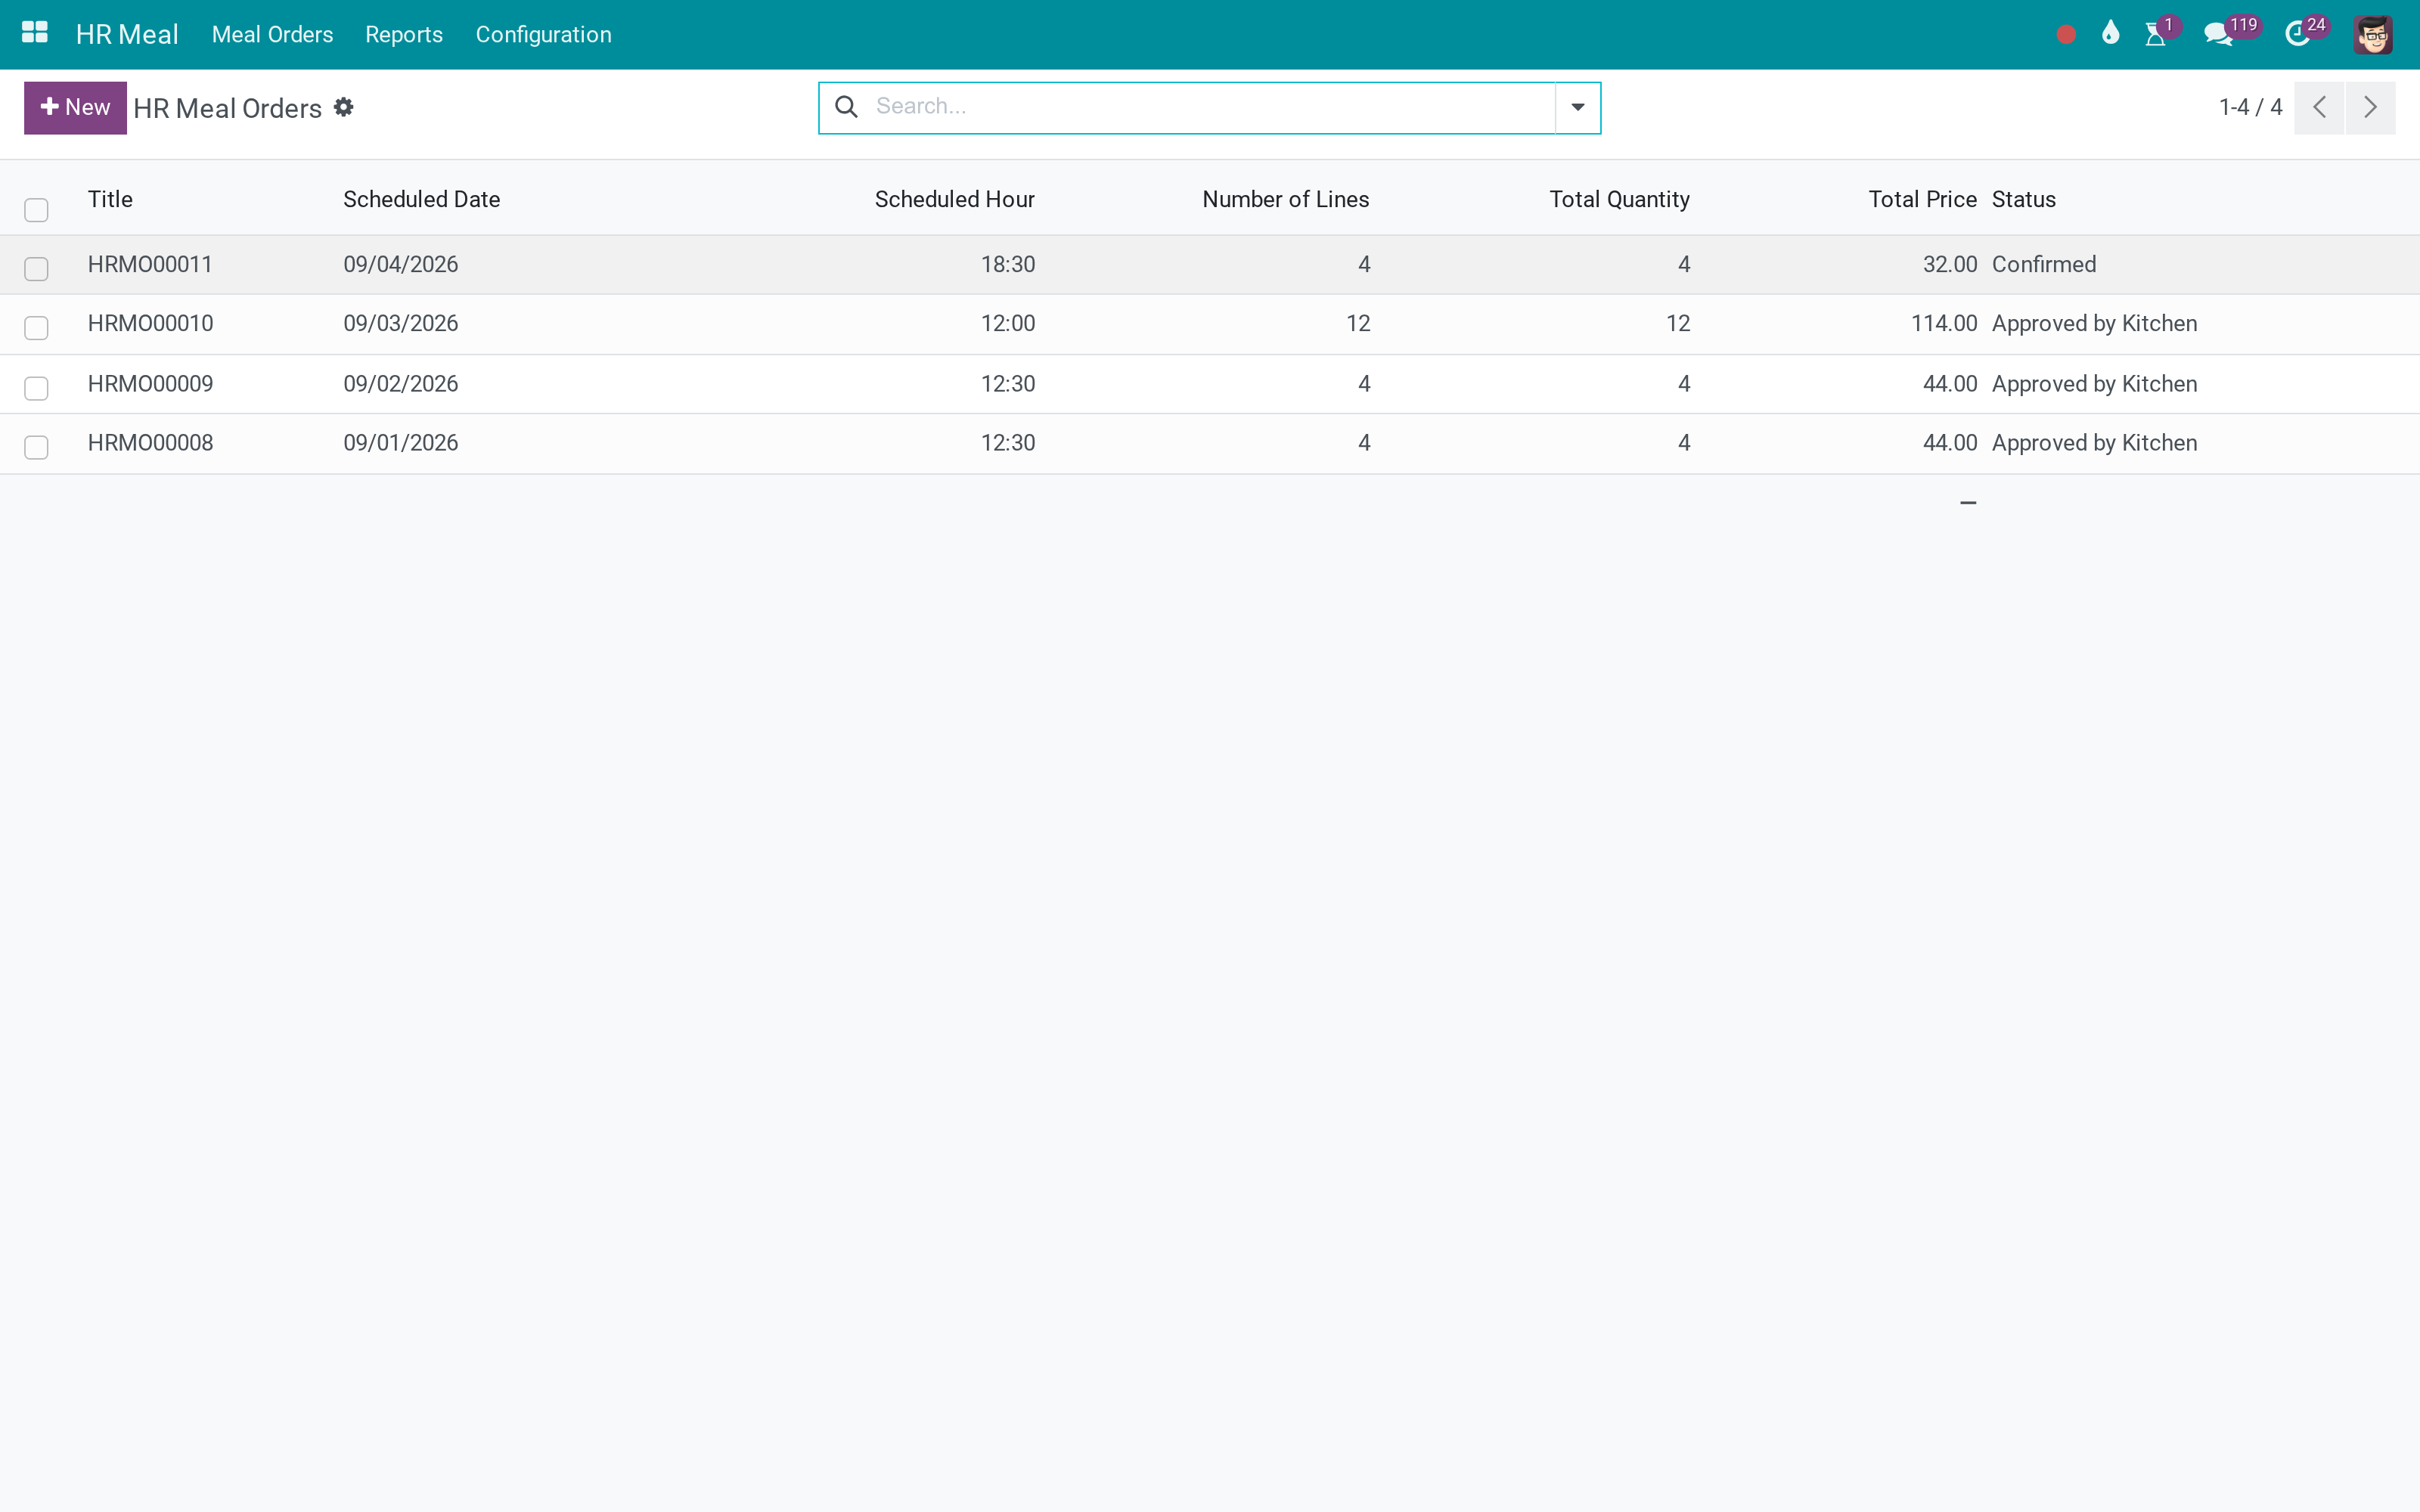Click the 32.00 total price cell
The image size is (2420, 1512).
click(x=1950, y=264)
